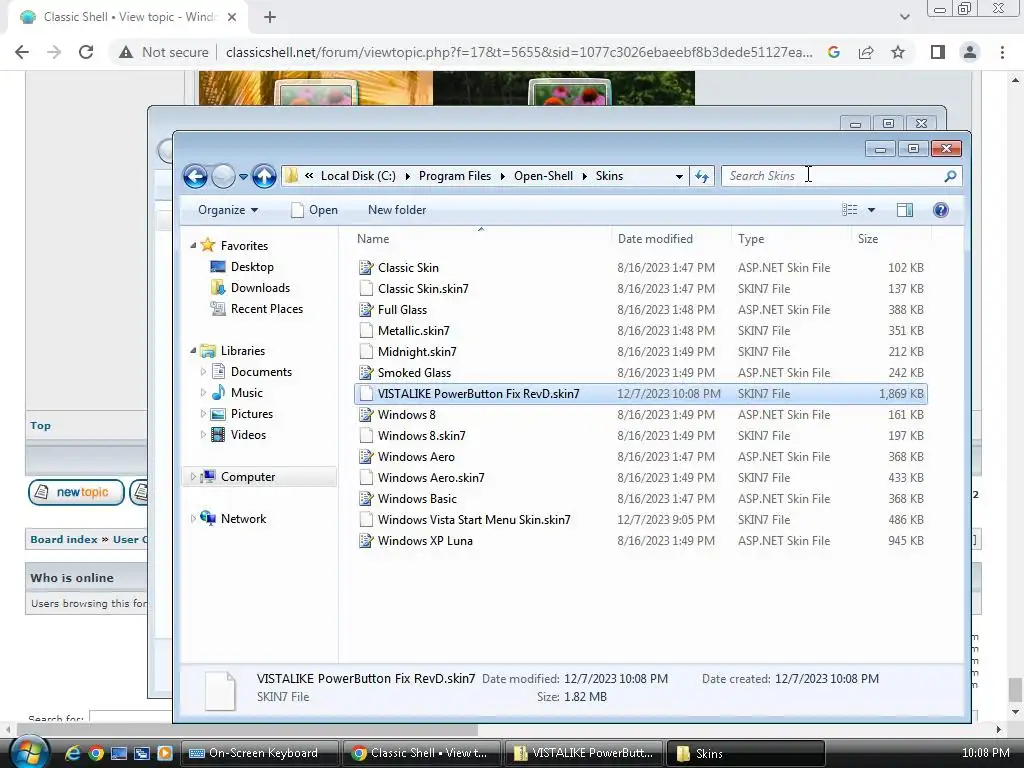The height and width of the screenshot is (768, 1024).
Task: Create a New folder
Action: point(397,210)
